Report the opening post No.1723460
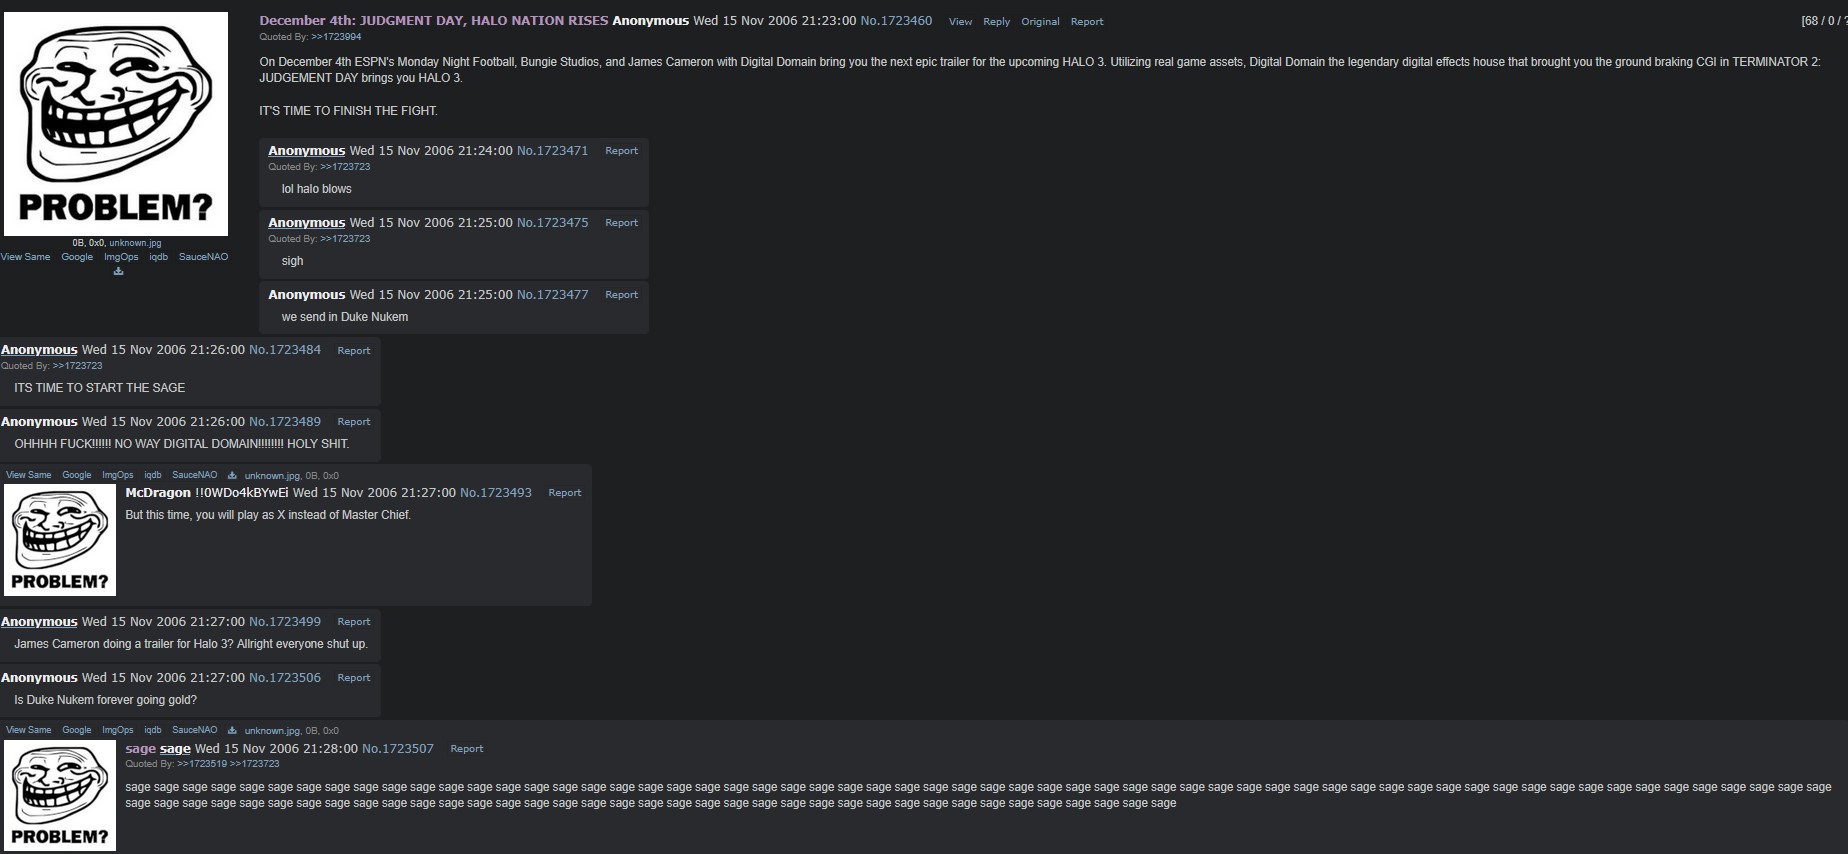1848x854 pixels. click(1087, 22)
